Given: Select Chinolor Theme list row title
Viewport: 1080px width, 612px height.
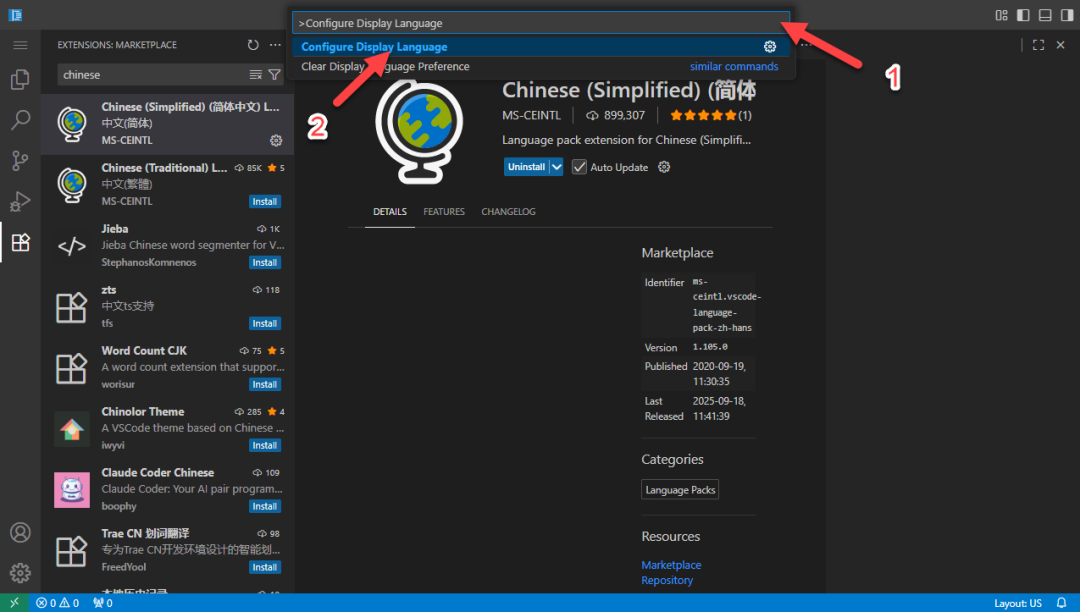Looking at the screenshot, I should pos(143,411).
